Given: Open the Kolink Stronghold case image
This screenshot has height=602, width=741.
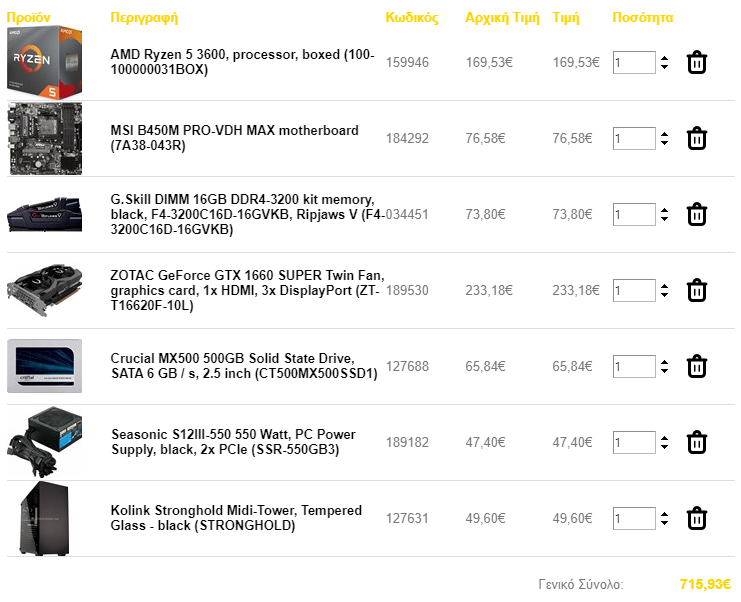Looking at the screenshot, I should (x=44, y=519).
